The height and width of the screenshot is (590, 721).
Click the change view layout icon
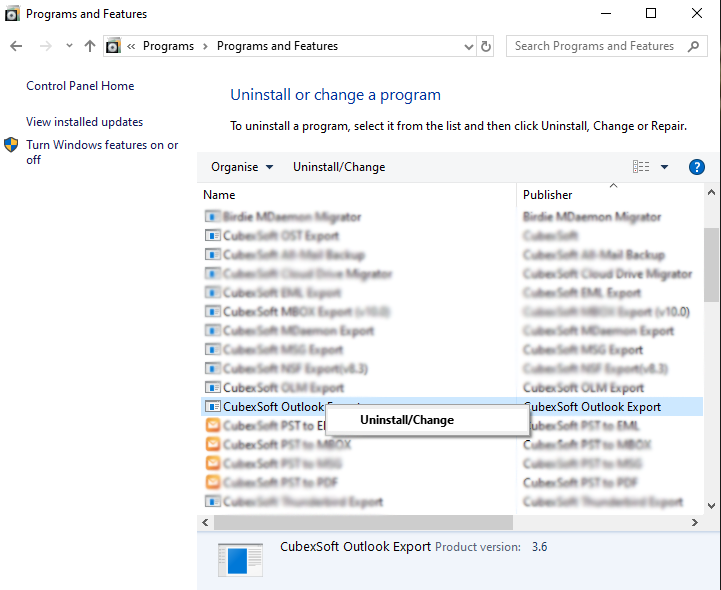(x=641, y=167)
